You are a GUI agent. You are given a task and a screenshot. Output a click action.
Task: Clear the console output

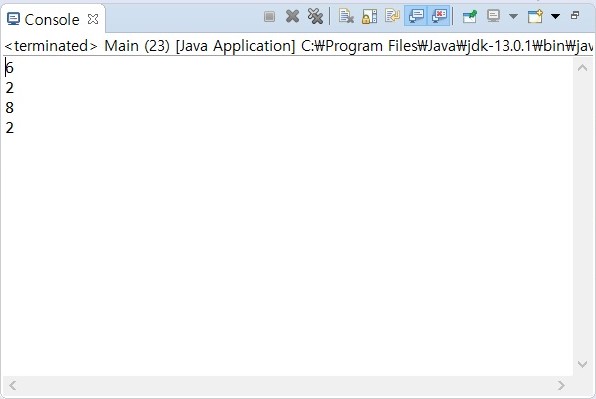click(x=346, y=16)
